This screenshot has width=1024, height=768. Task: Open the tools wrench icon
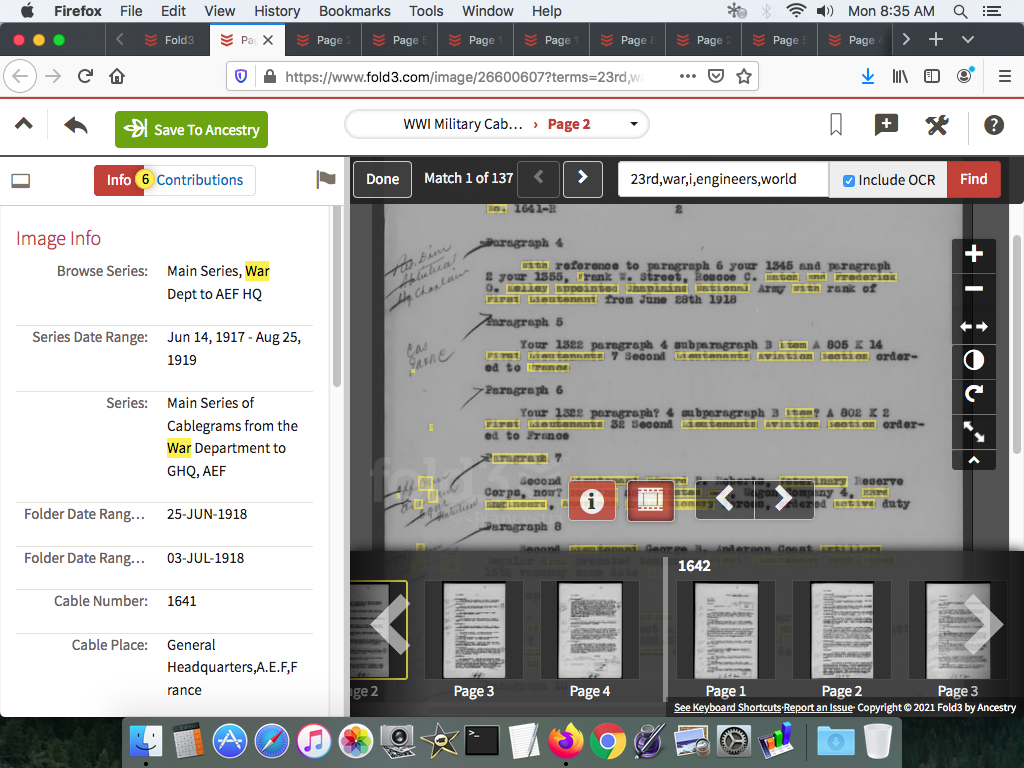click(x=937, y=125)
